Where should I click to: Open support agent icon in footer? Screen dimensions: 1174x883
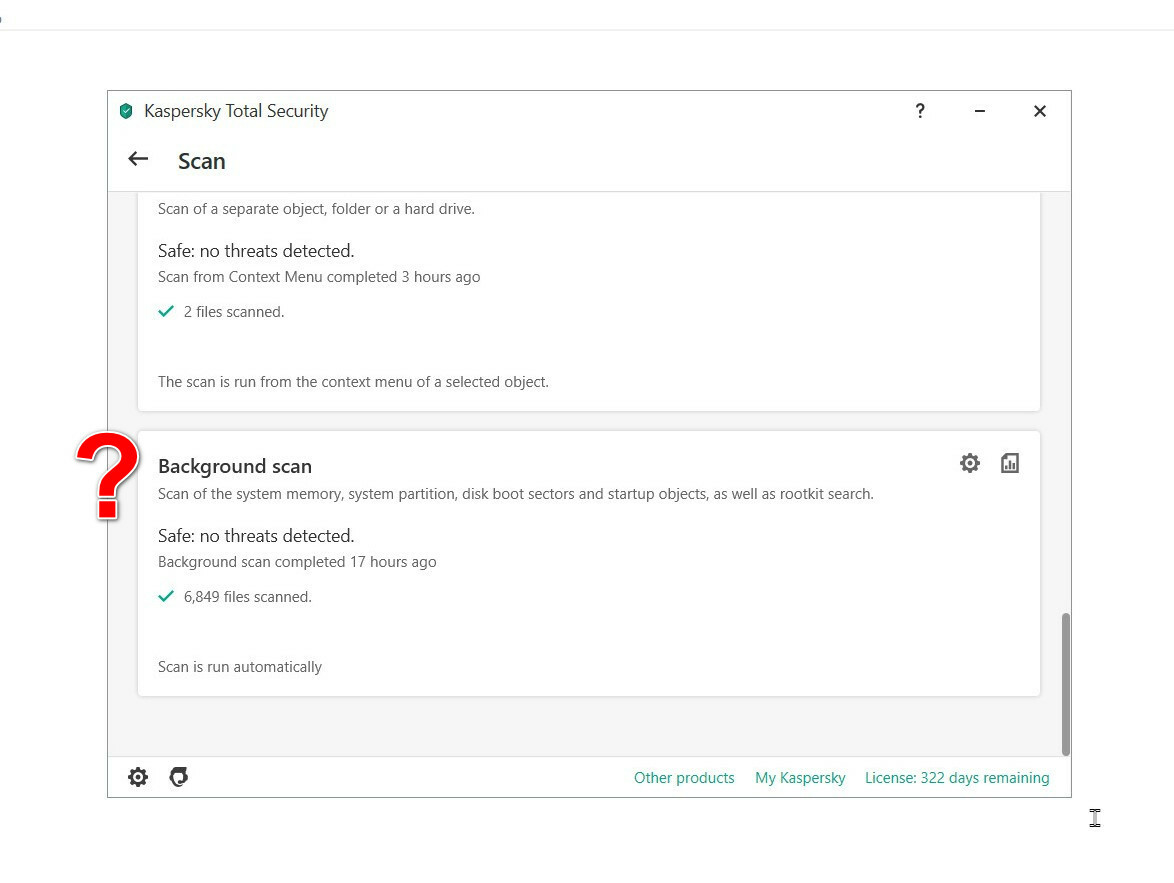(179, 777)
